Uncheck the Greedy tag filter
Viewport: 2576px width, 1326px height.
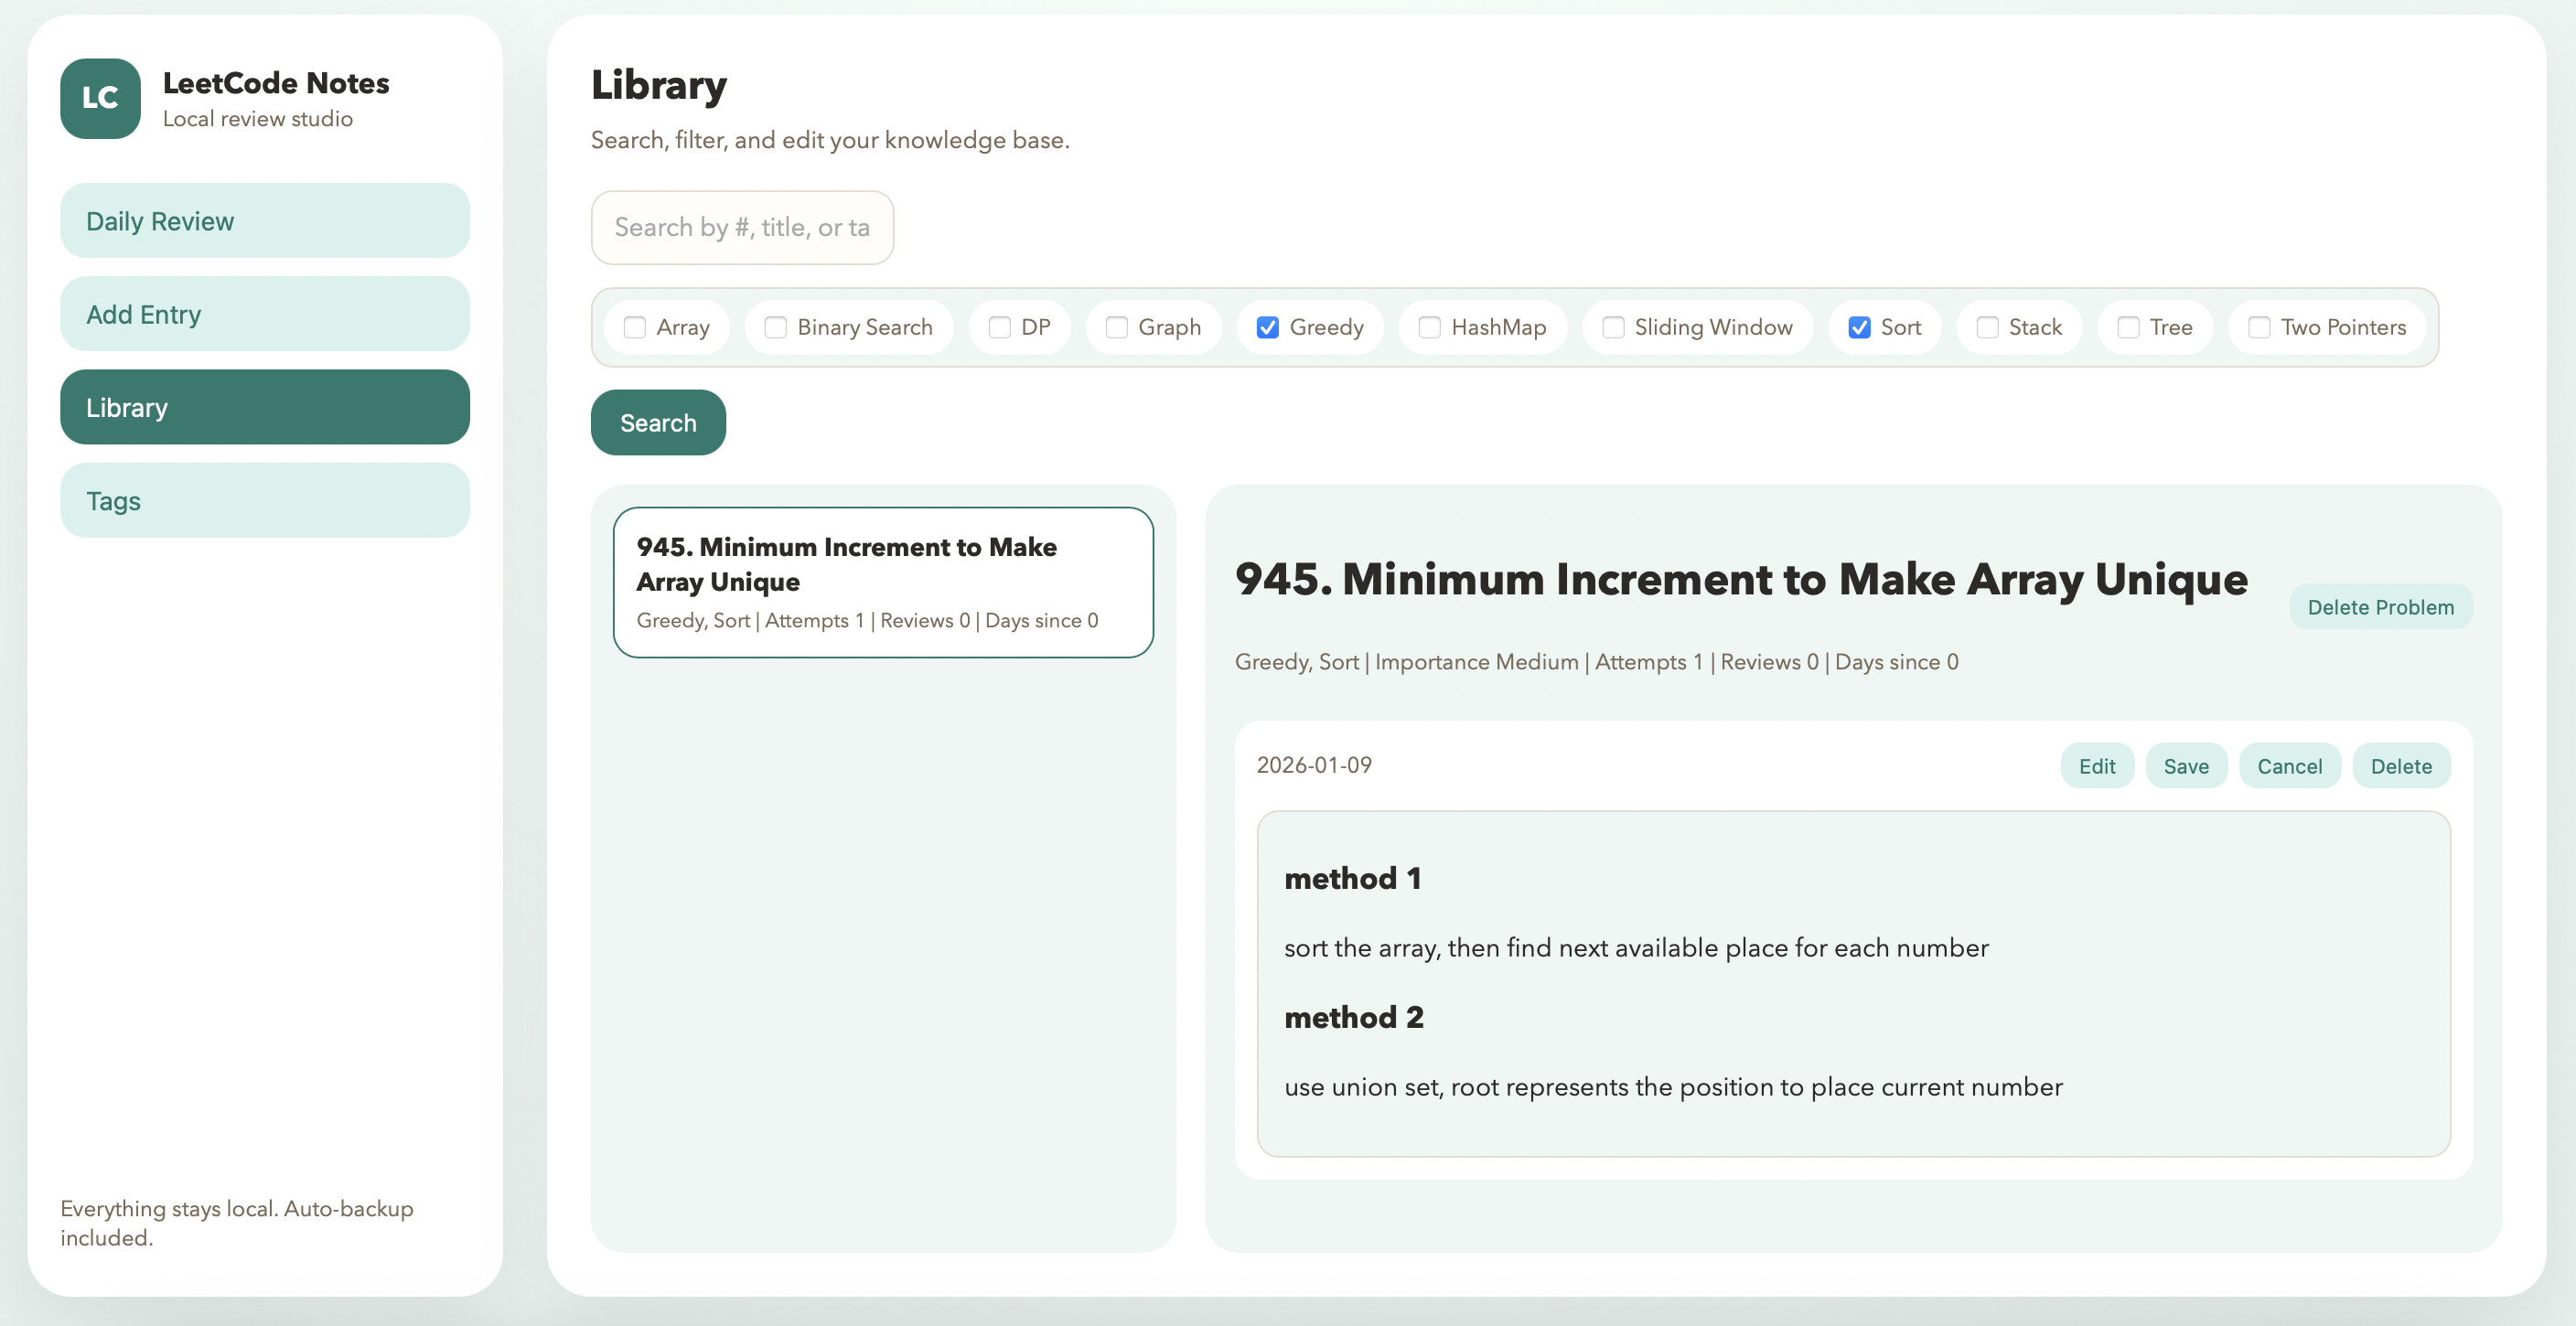click(x=1267, y=328)
